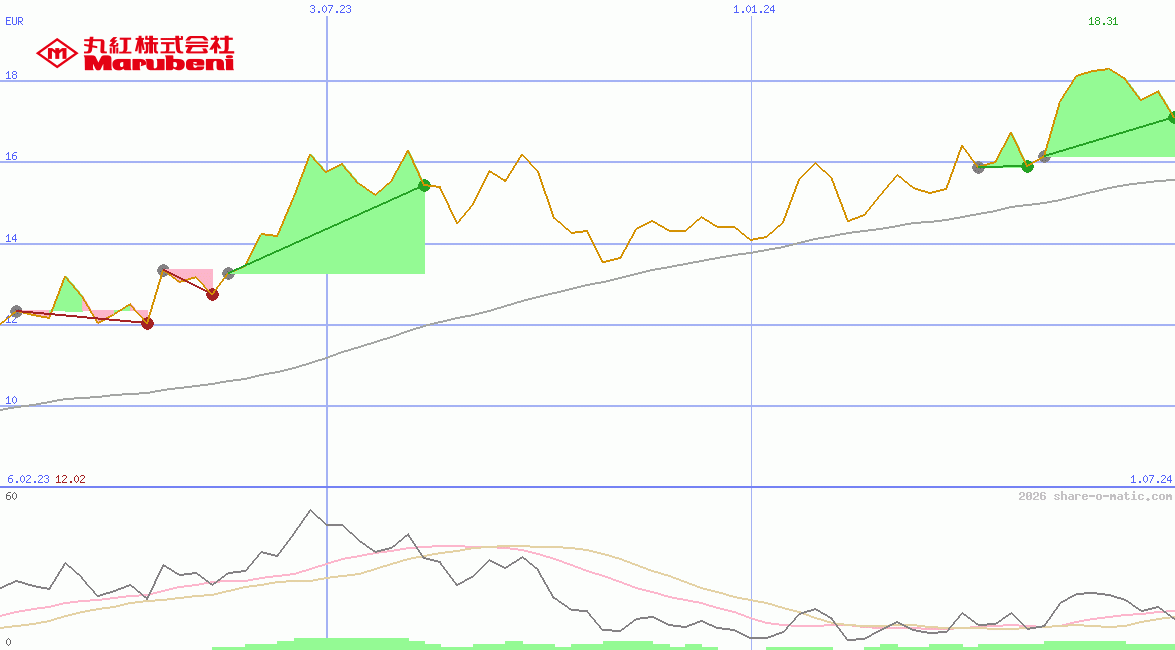Open the share-o-matic.com watermark link
The width and height of the screenshot is (1175, 650).
click(1095, 496)
